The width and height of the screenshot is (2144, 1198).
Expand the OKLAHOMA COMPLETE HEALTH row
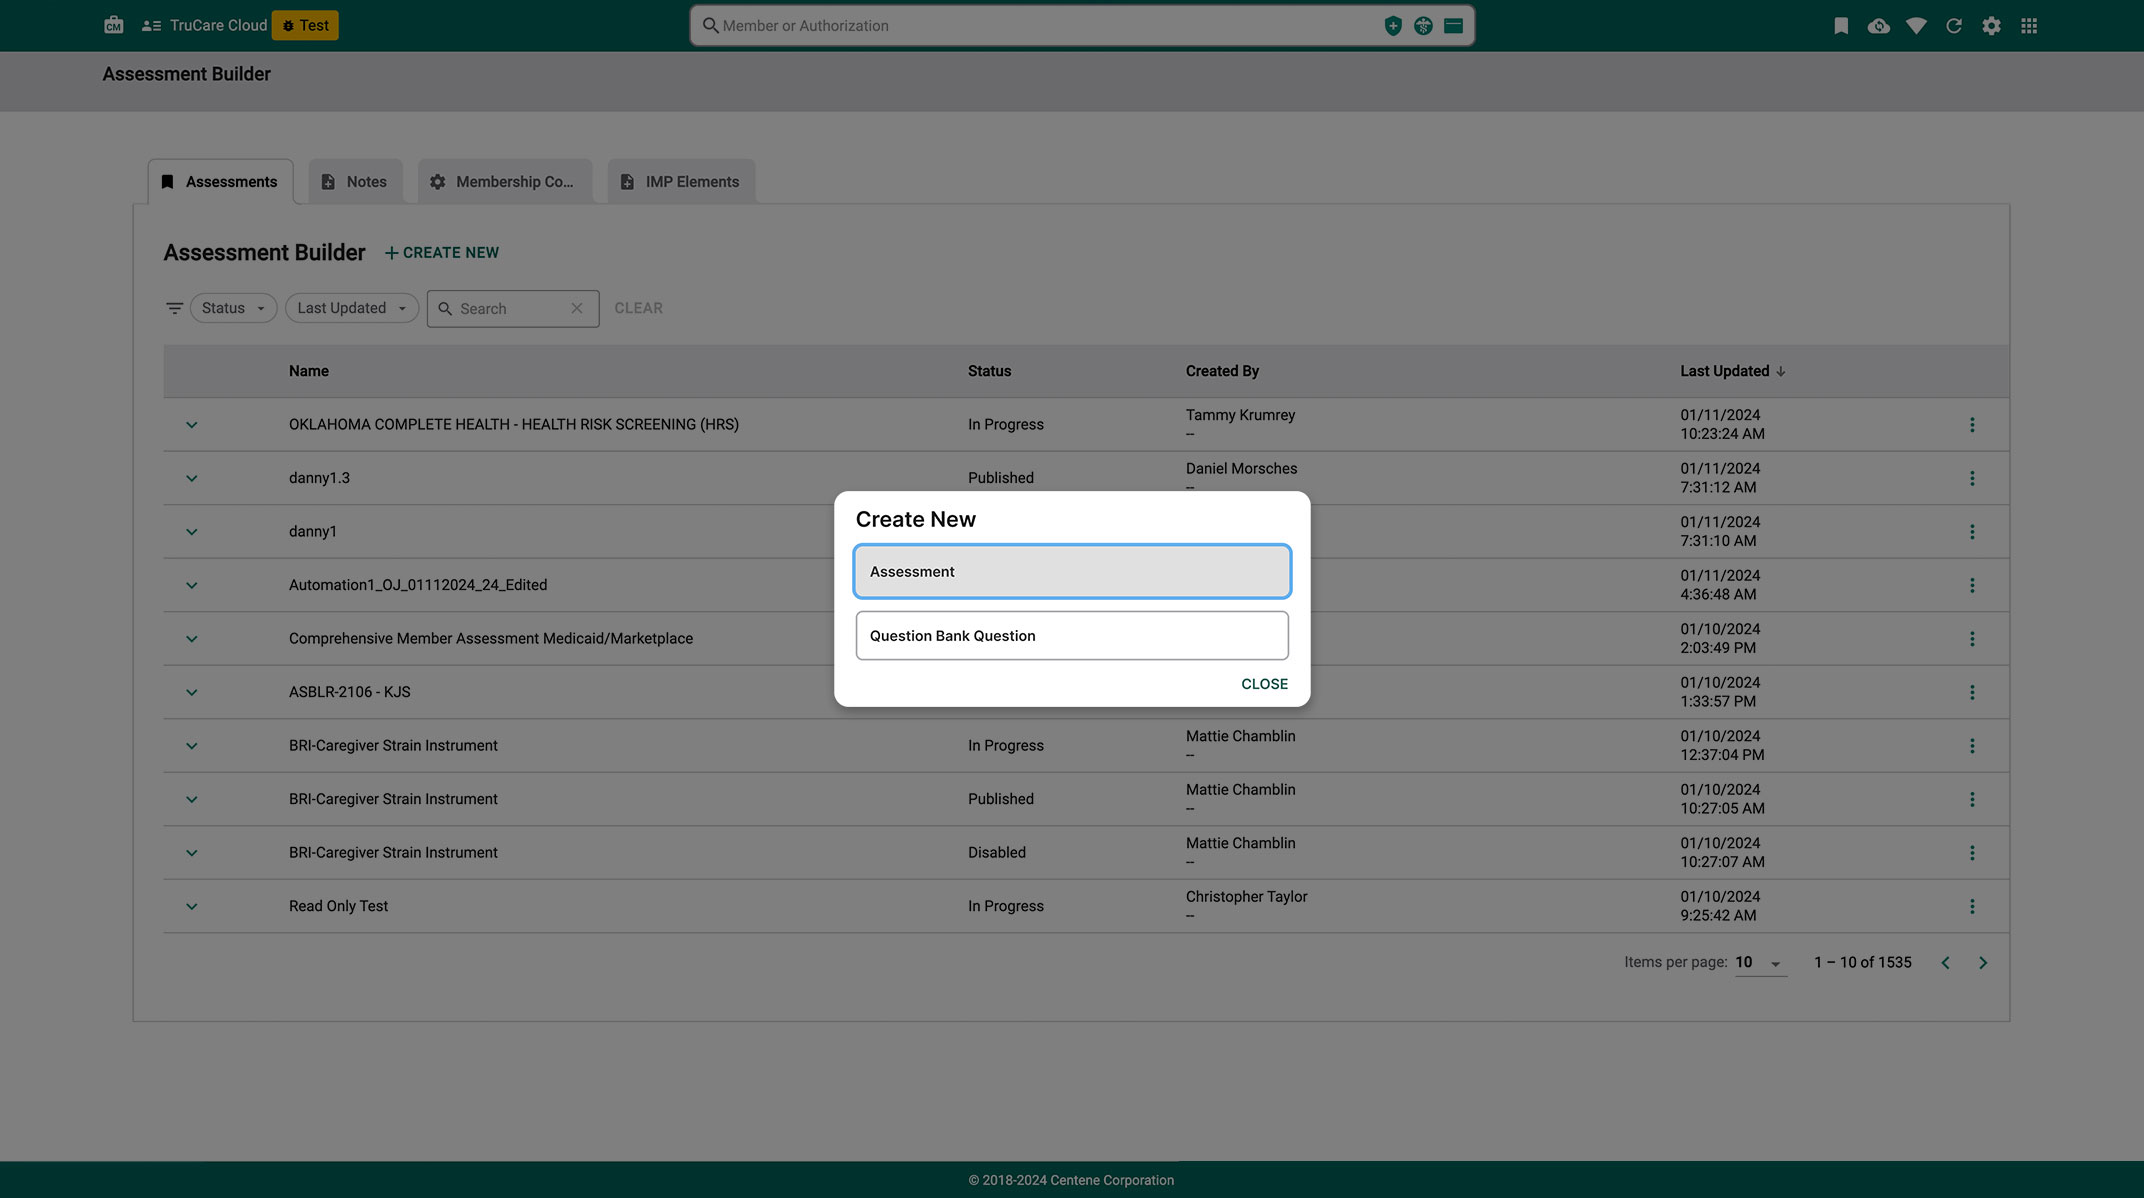(x=192, y=425)
